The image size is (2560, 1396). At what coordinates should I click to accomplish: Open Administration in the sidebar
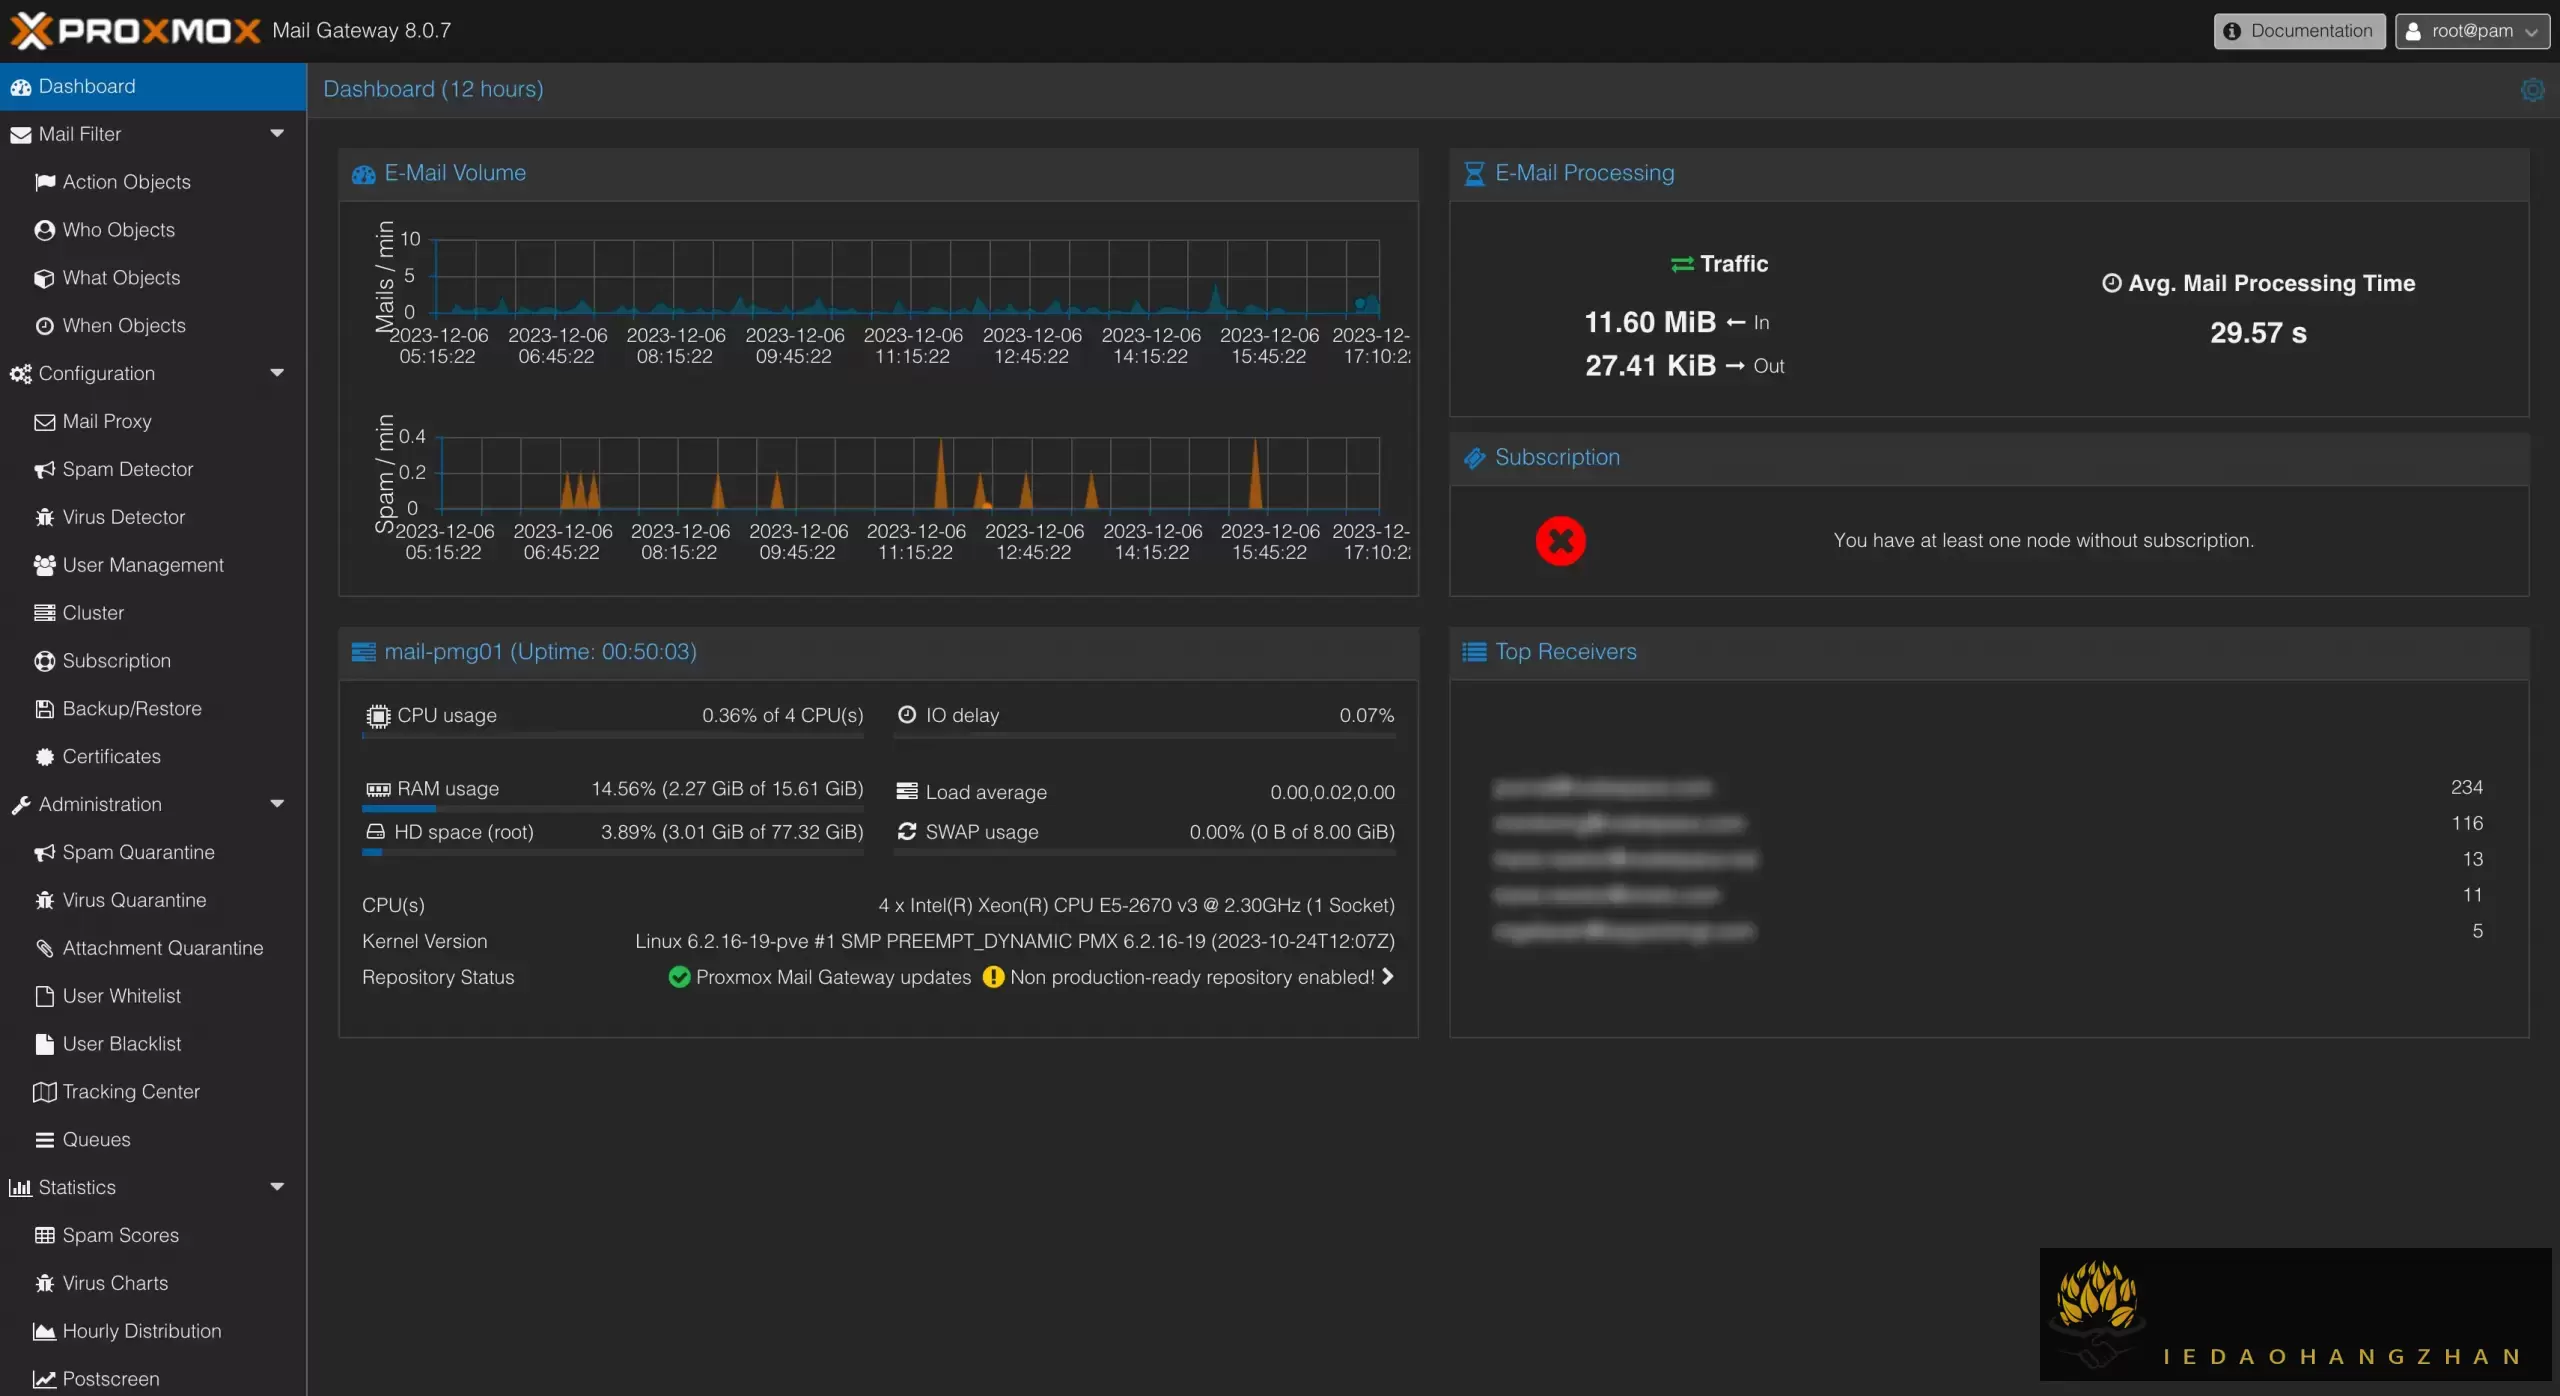click(153, 805)
